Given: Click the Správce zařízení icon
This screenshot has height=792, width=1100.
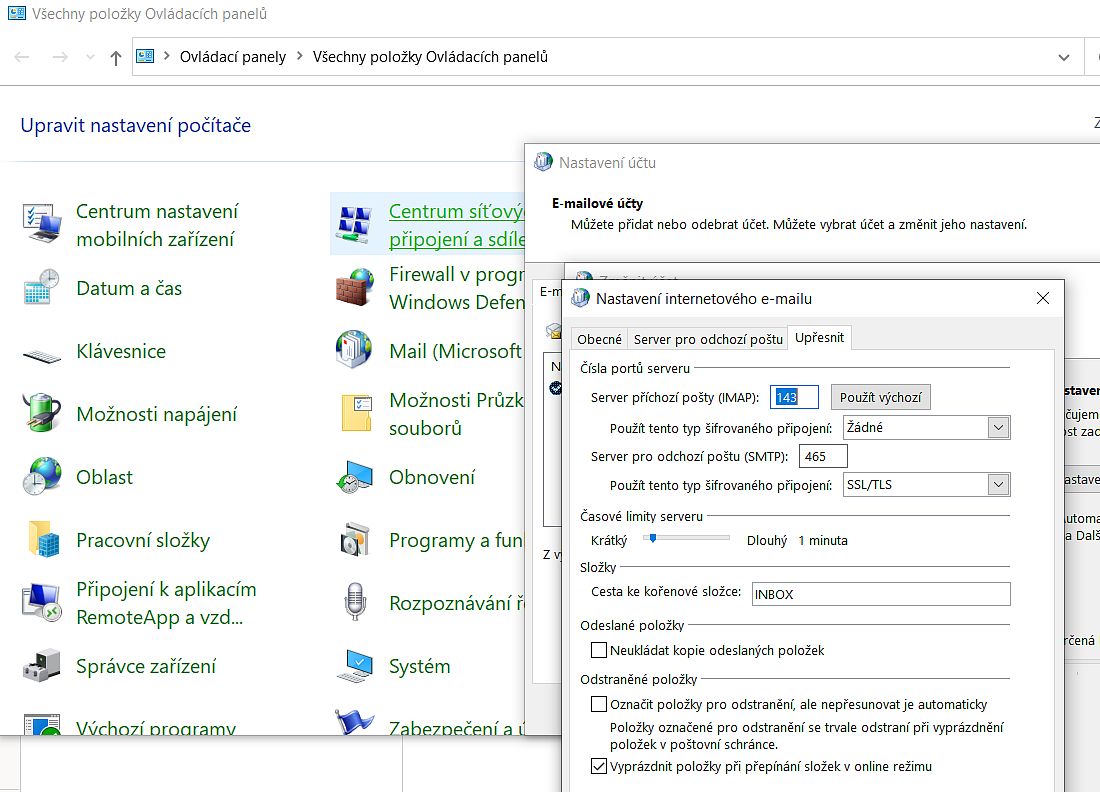Looking at the screenshot, I should tap(42, 667).
